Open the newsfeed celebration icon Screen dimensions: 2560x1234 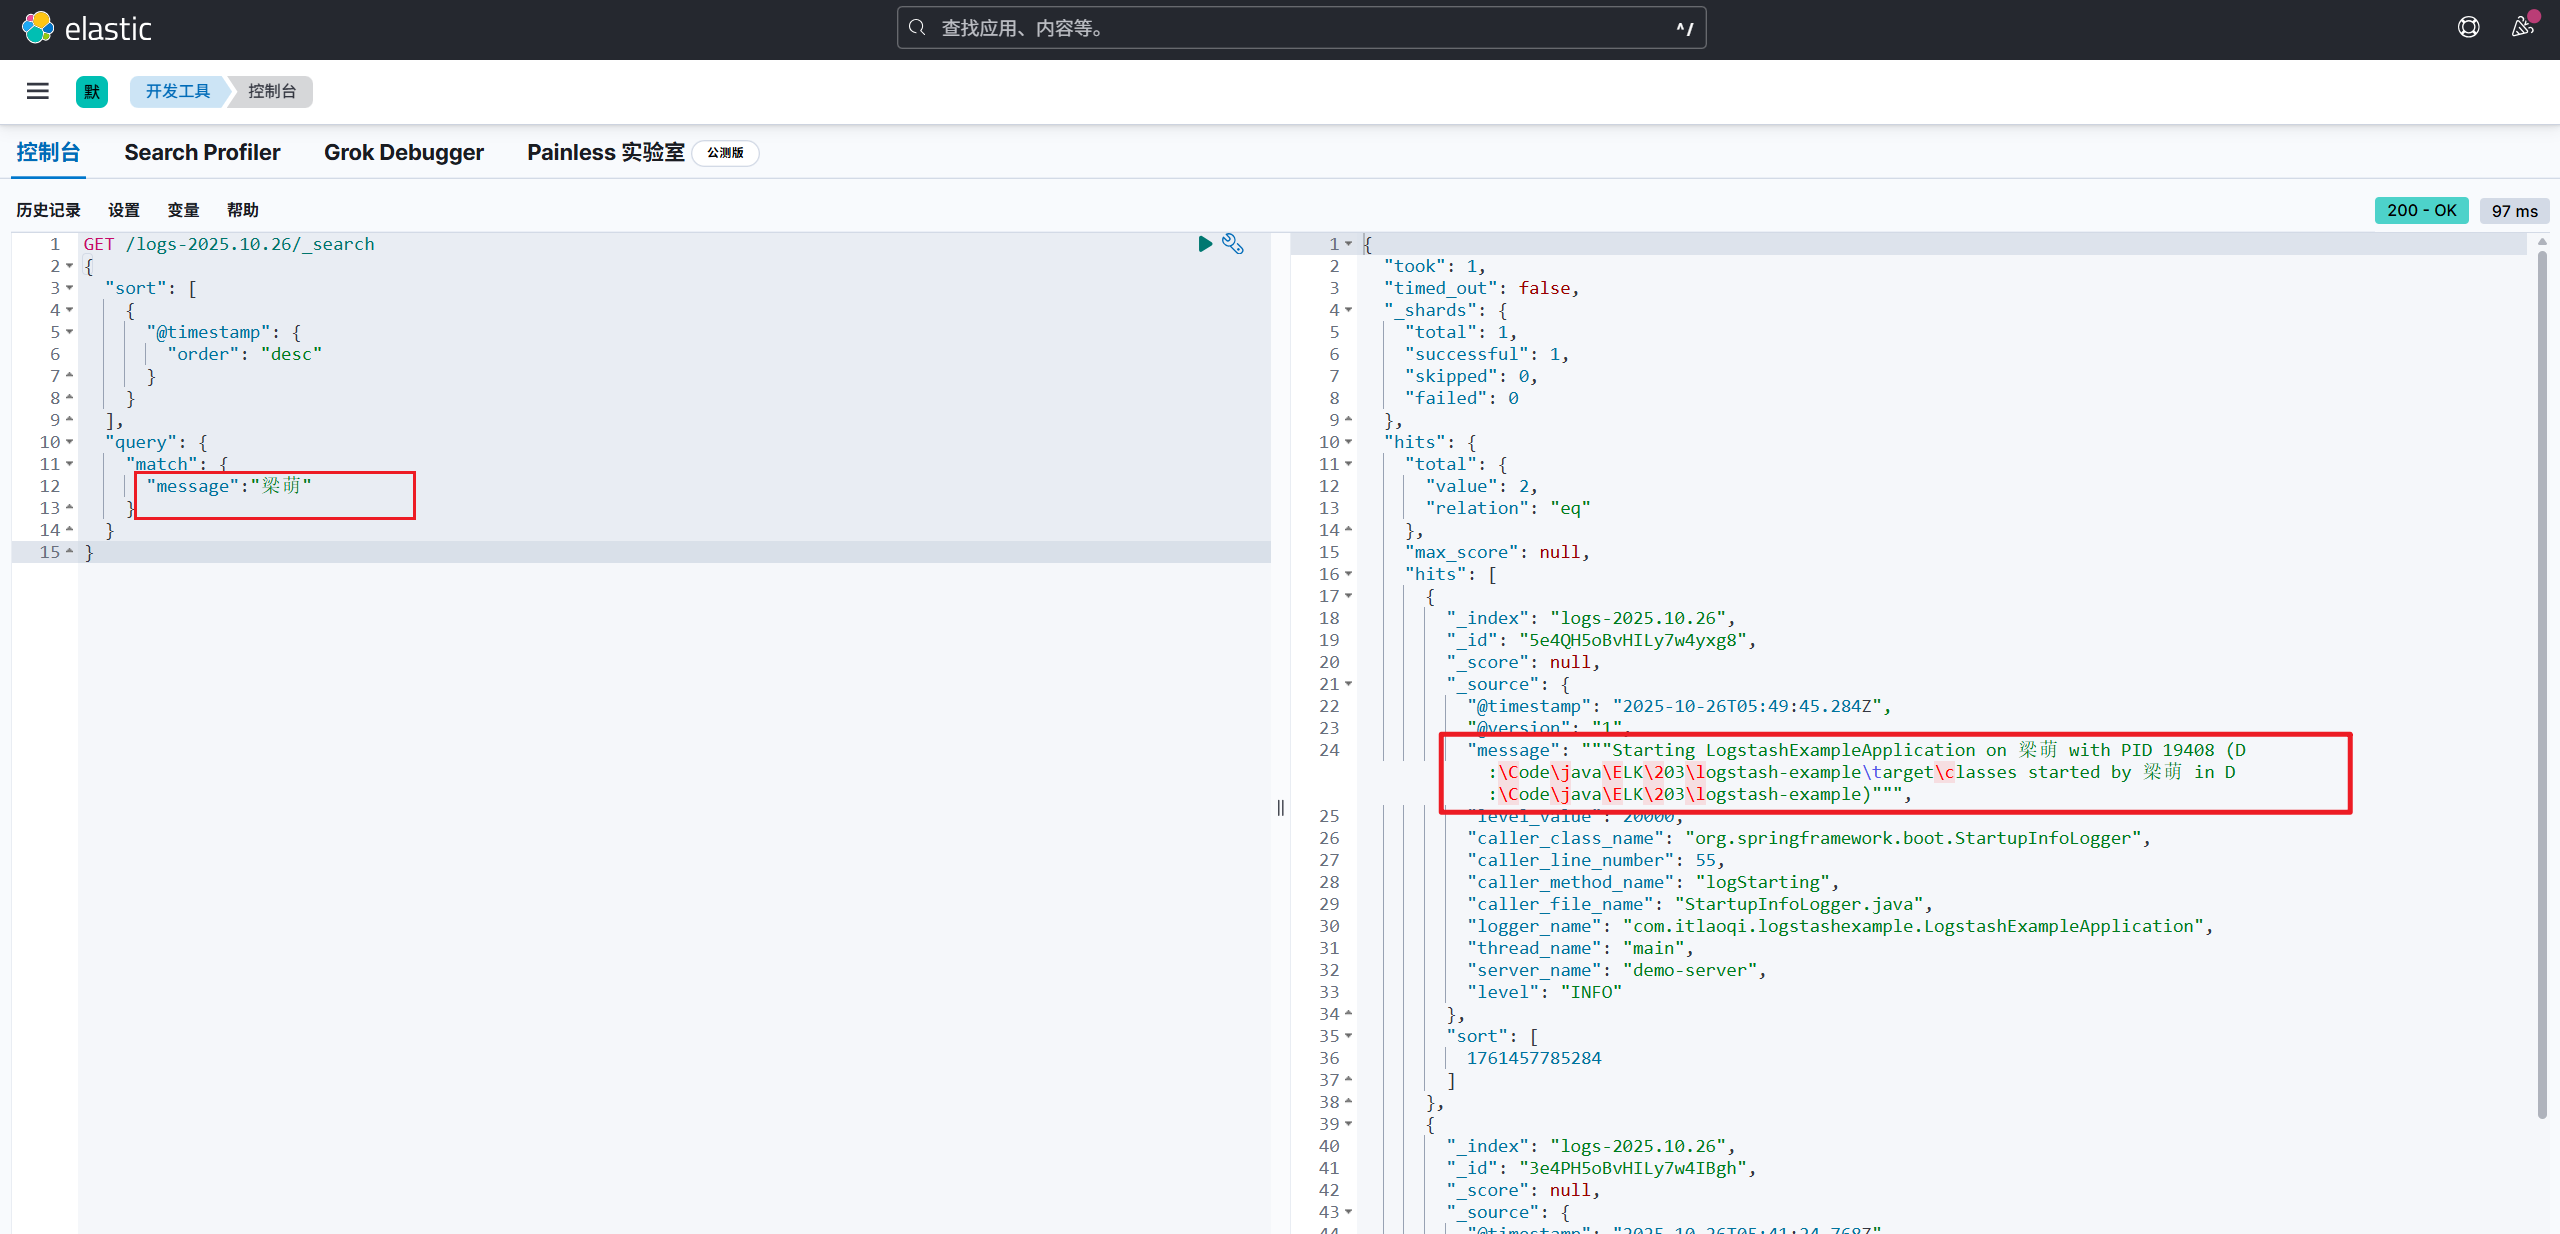2522,28
